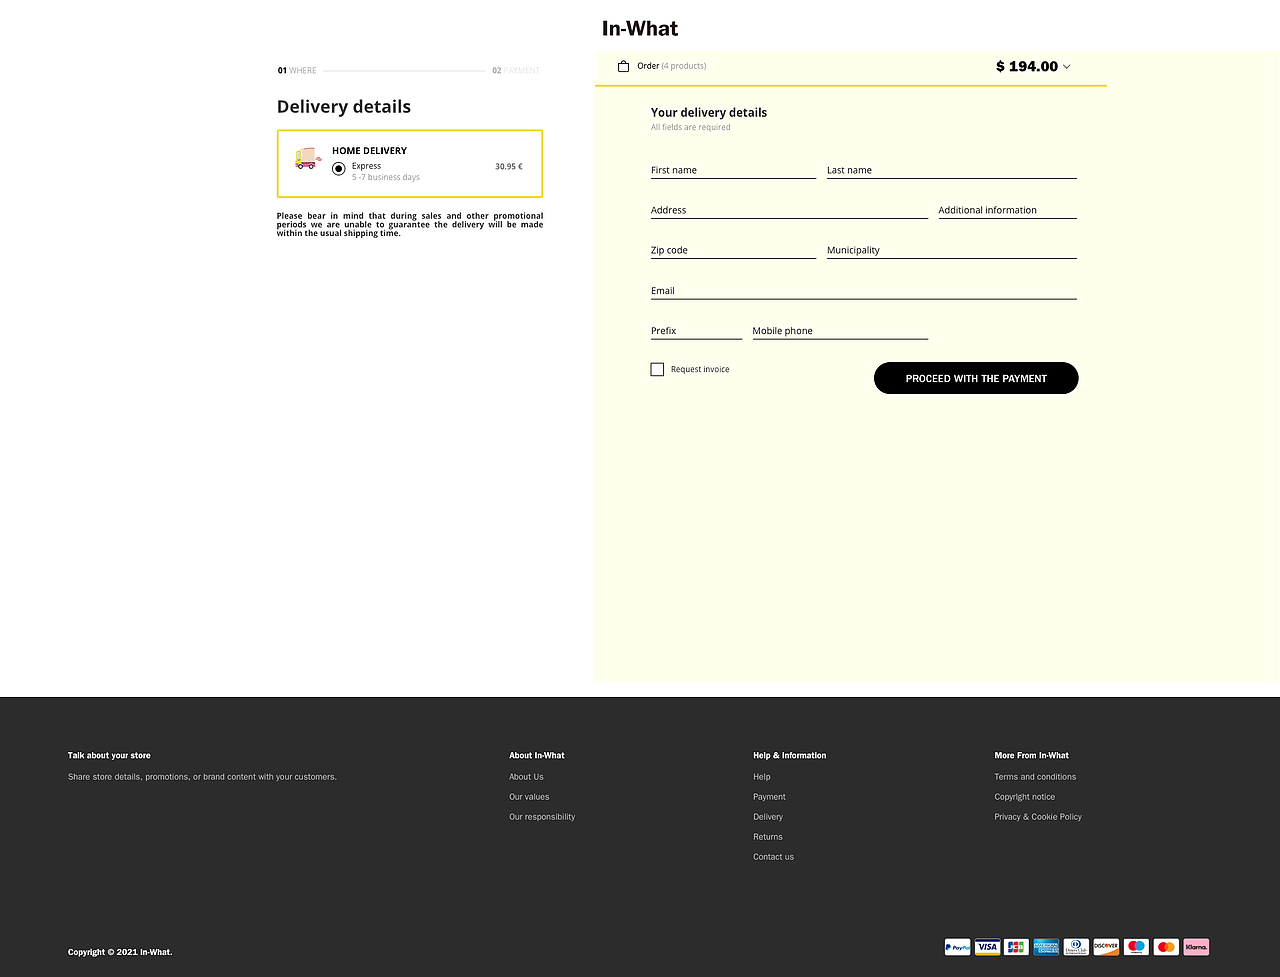
Task: Open the Delivery footer link
Action: pyautogui.click(x=768, y=817)
